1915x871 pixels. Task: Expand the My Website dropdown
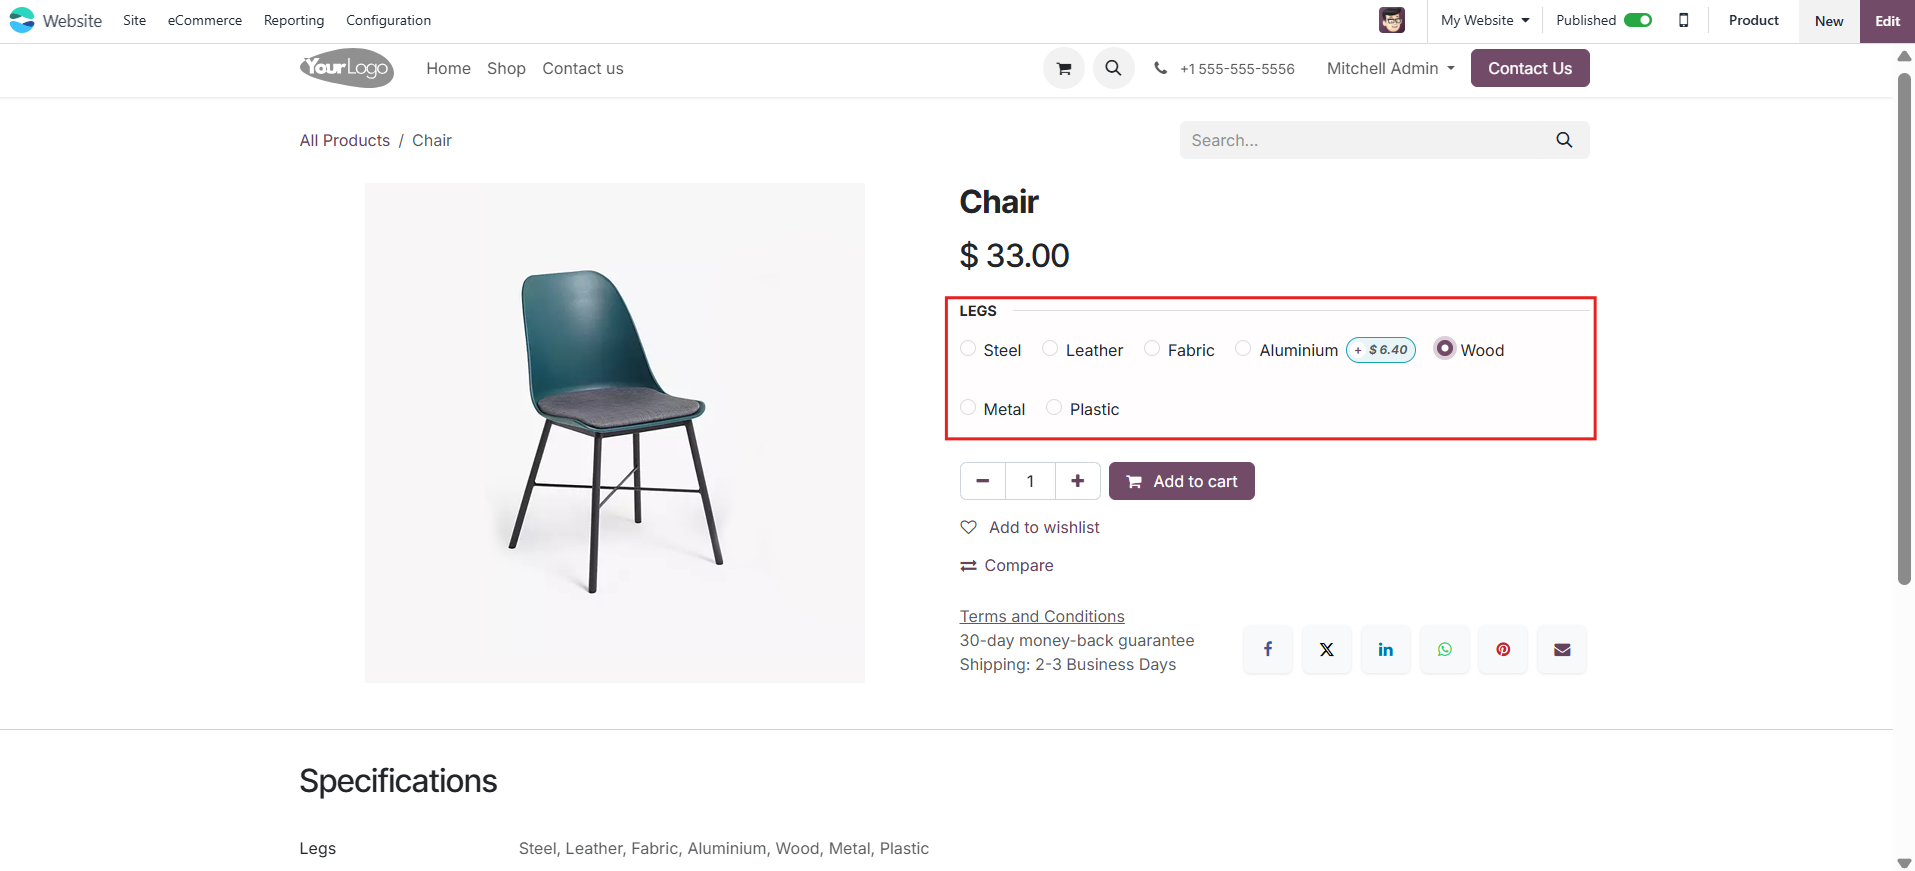(x=1485, y=20)
